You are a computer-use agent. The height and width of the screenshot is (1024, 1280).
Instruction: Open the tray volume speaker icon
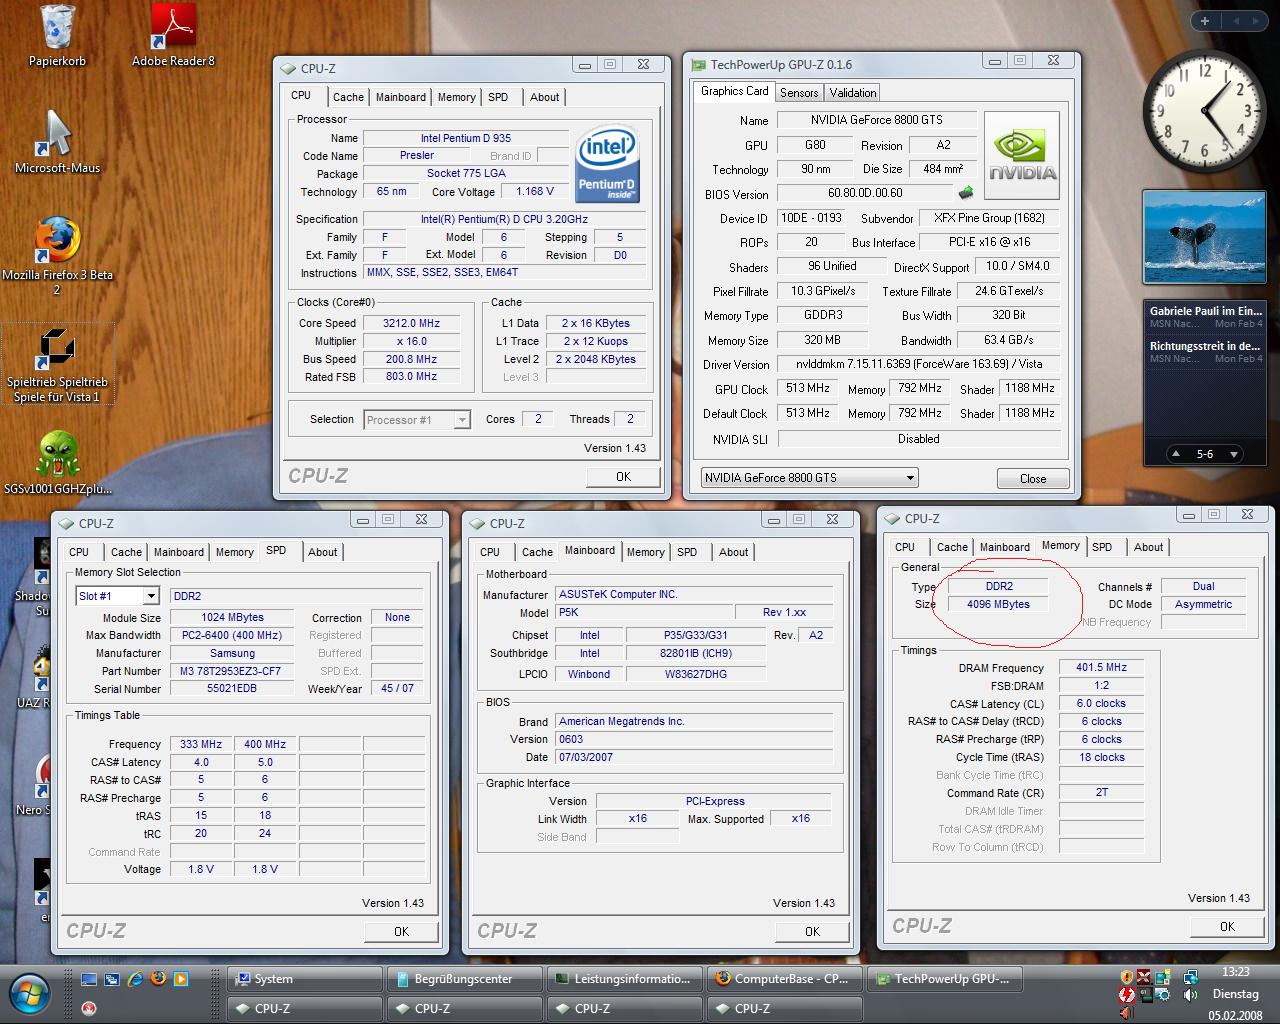coord(1191,995)
